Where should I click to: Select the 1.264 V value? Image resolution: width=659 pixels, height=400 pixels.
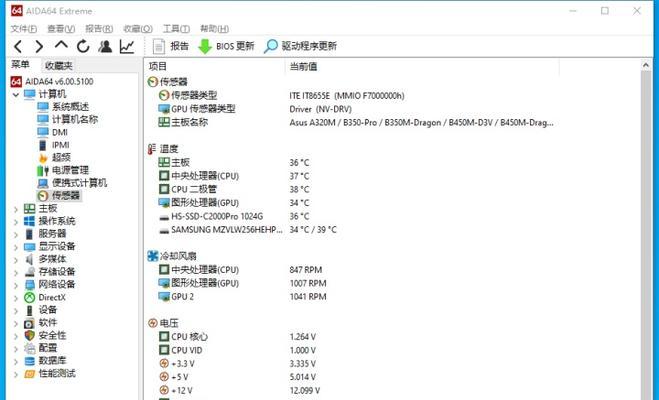[x=303, y=337]
